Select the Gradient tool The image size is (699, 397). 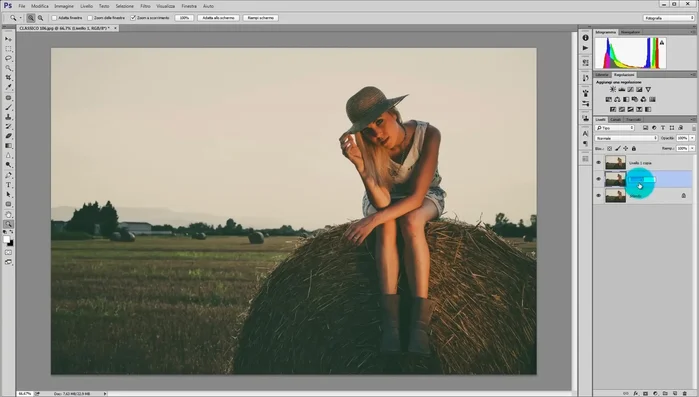(8, 146)
